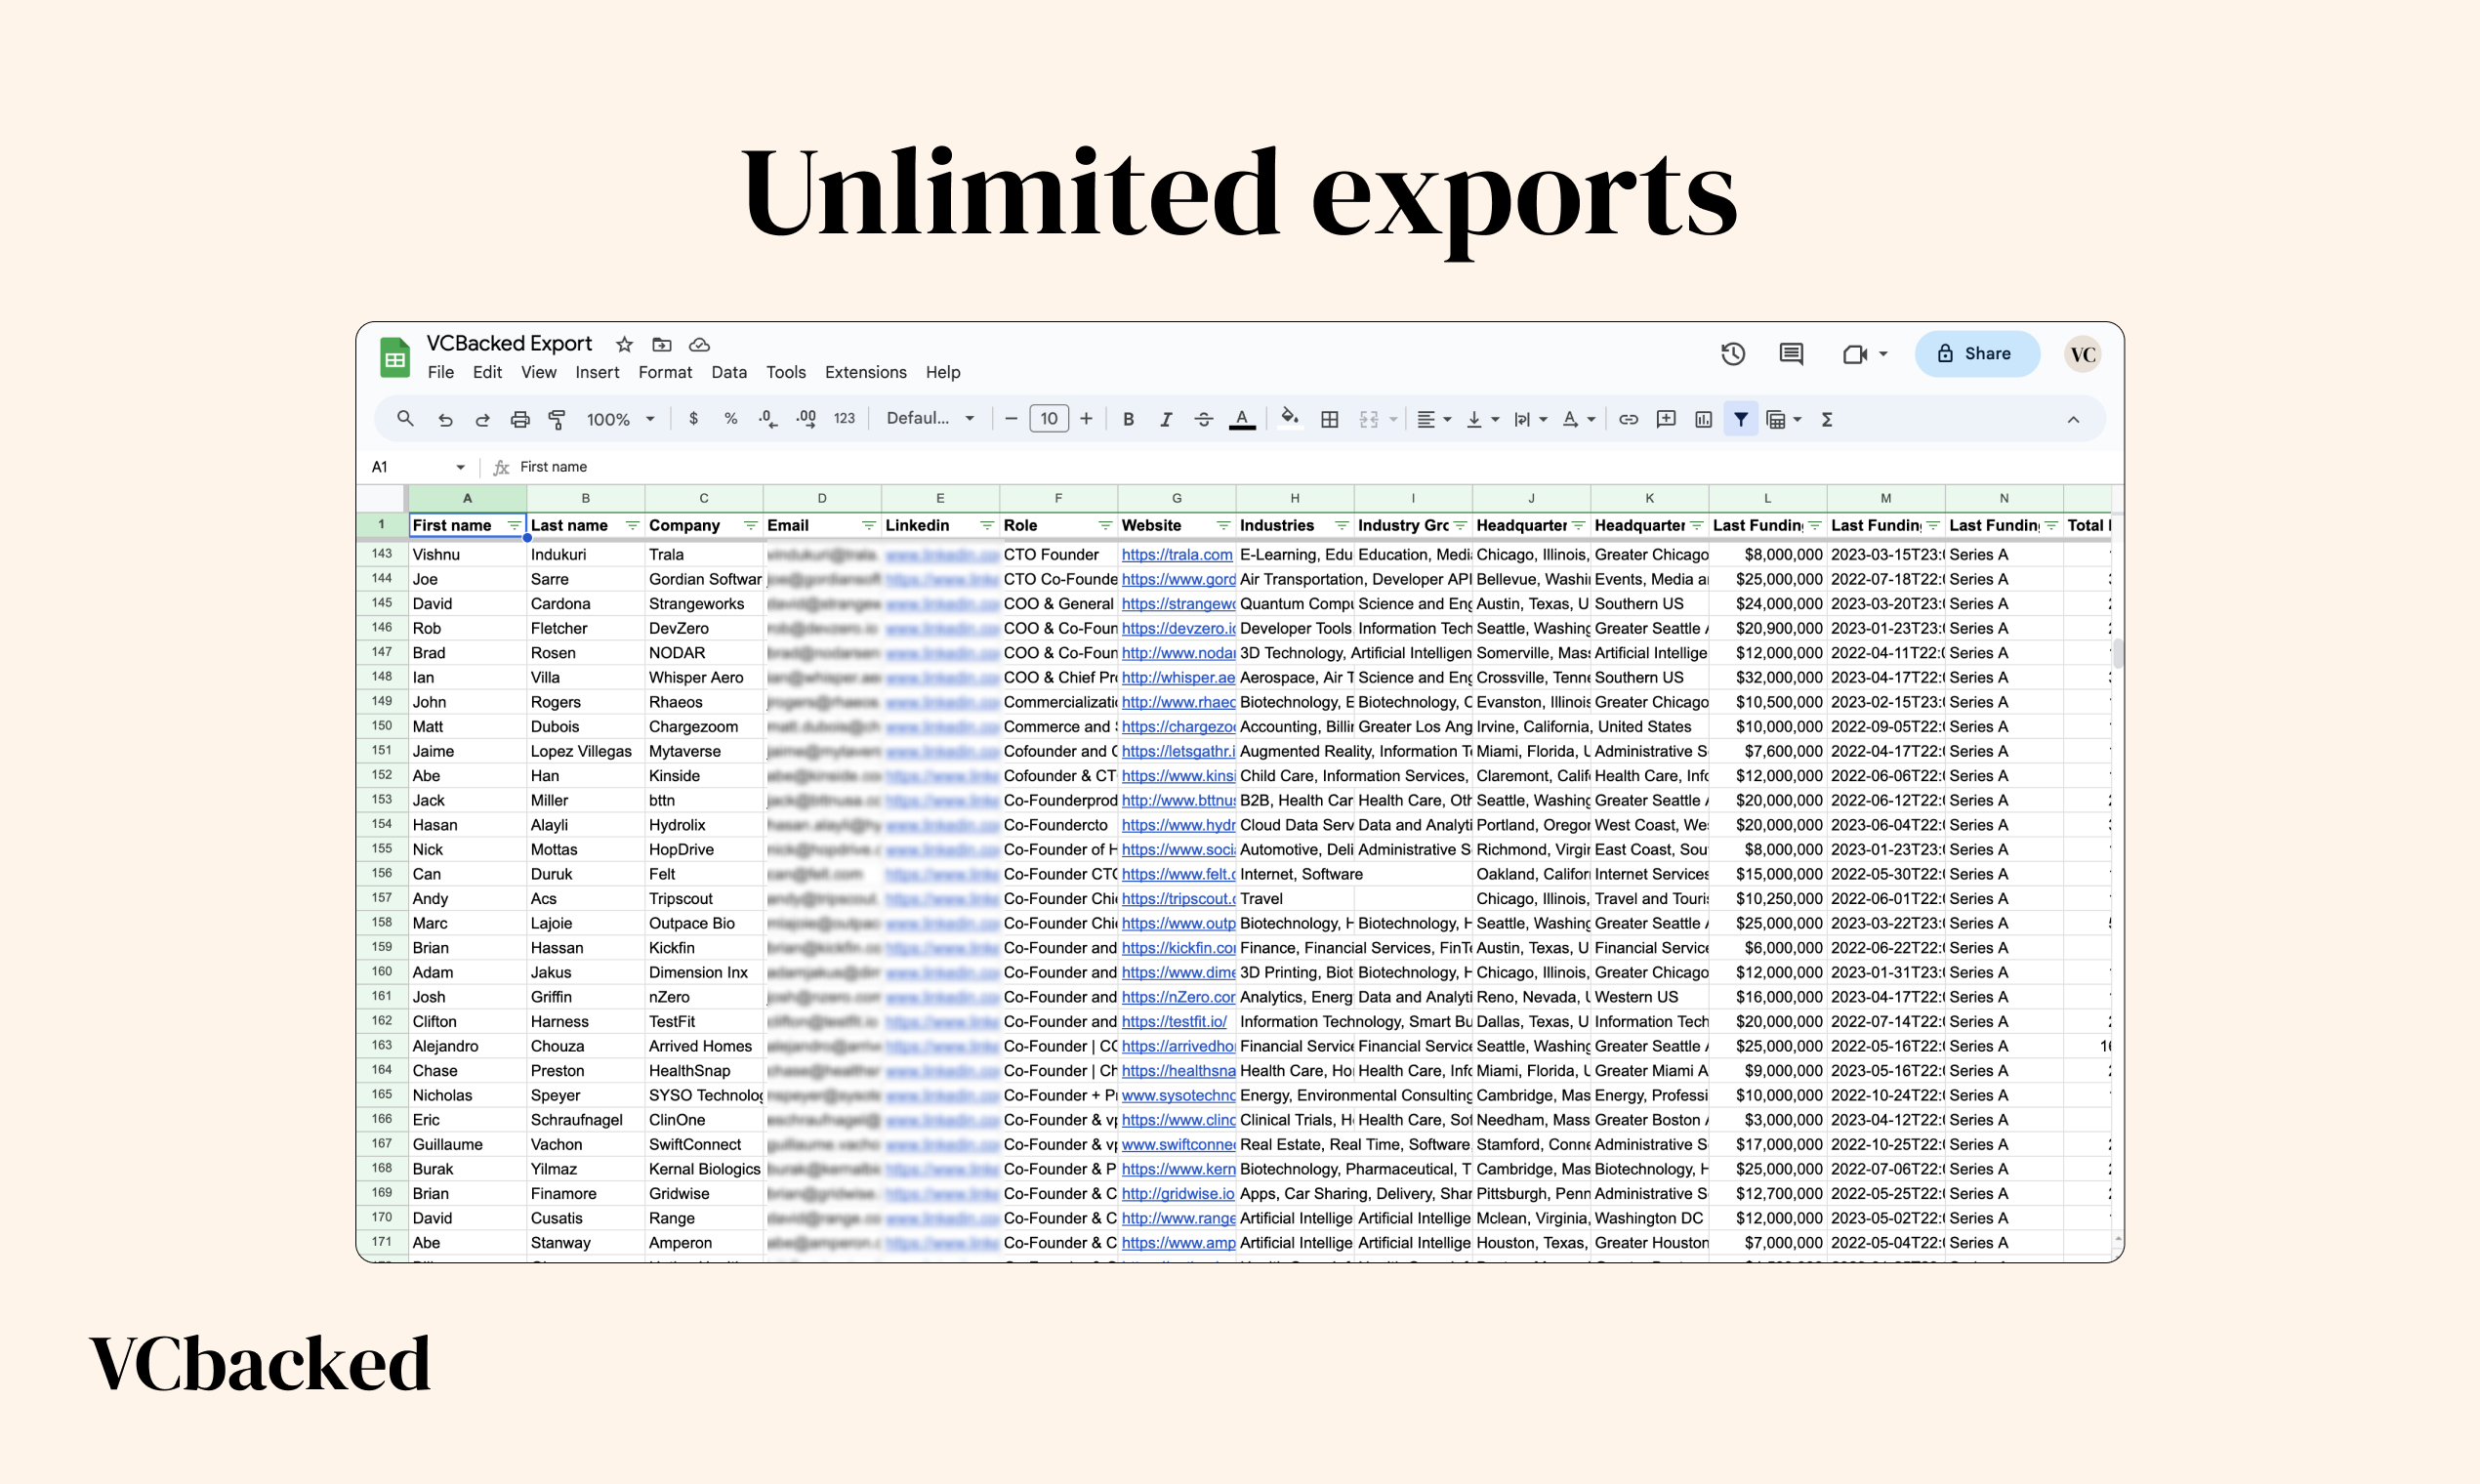Open the font family dropdown
The image size is (2480, 1484).
click(930, 419)
